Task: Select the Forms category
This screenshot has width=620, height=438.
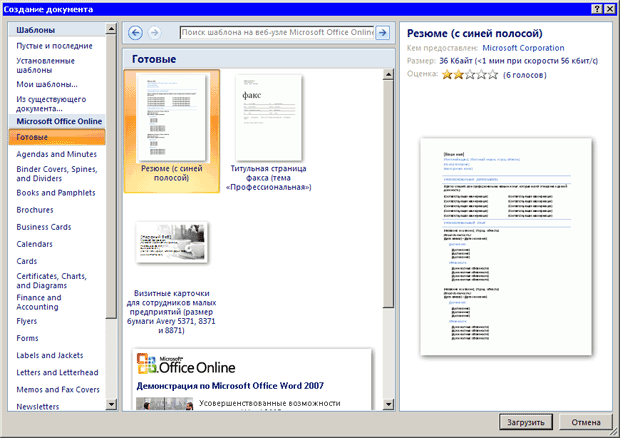Action: (x=27, y=338)
